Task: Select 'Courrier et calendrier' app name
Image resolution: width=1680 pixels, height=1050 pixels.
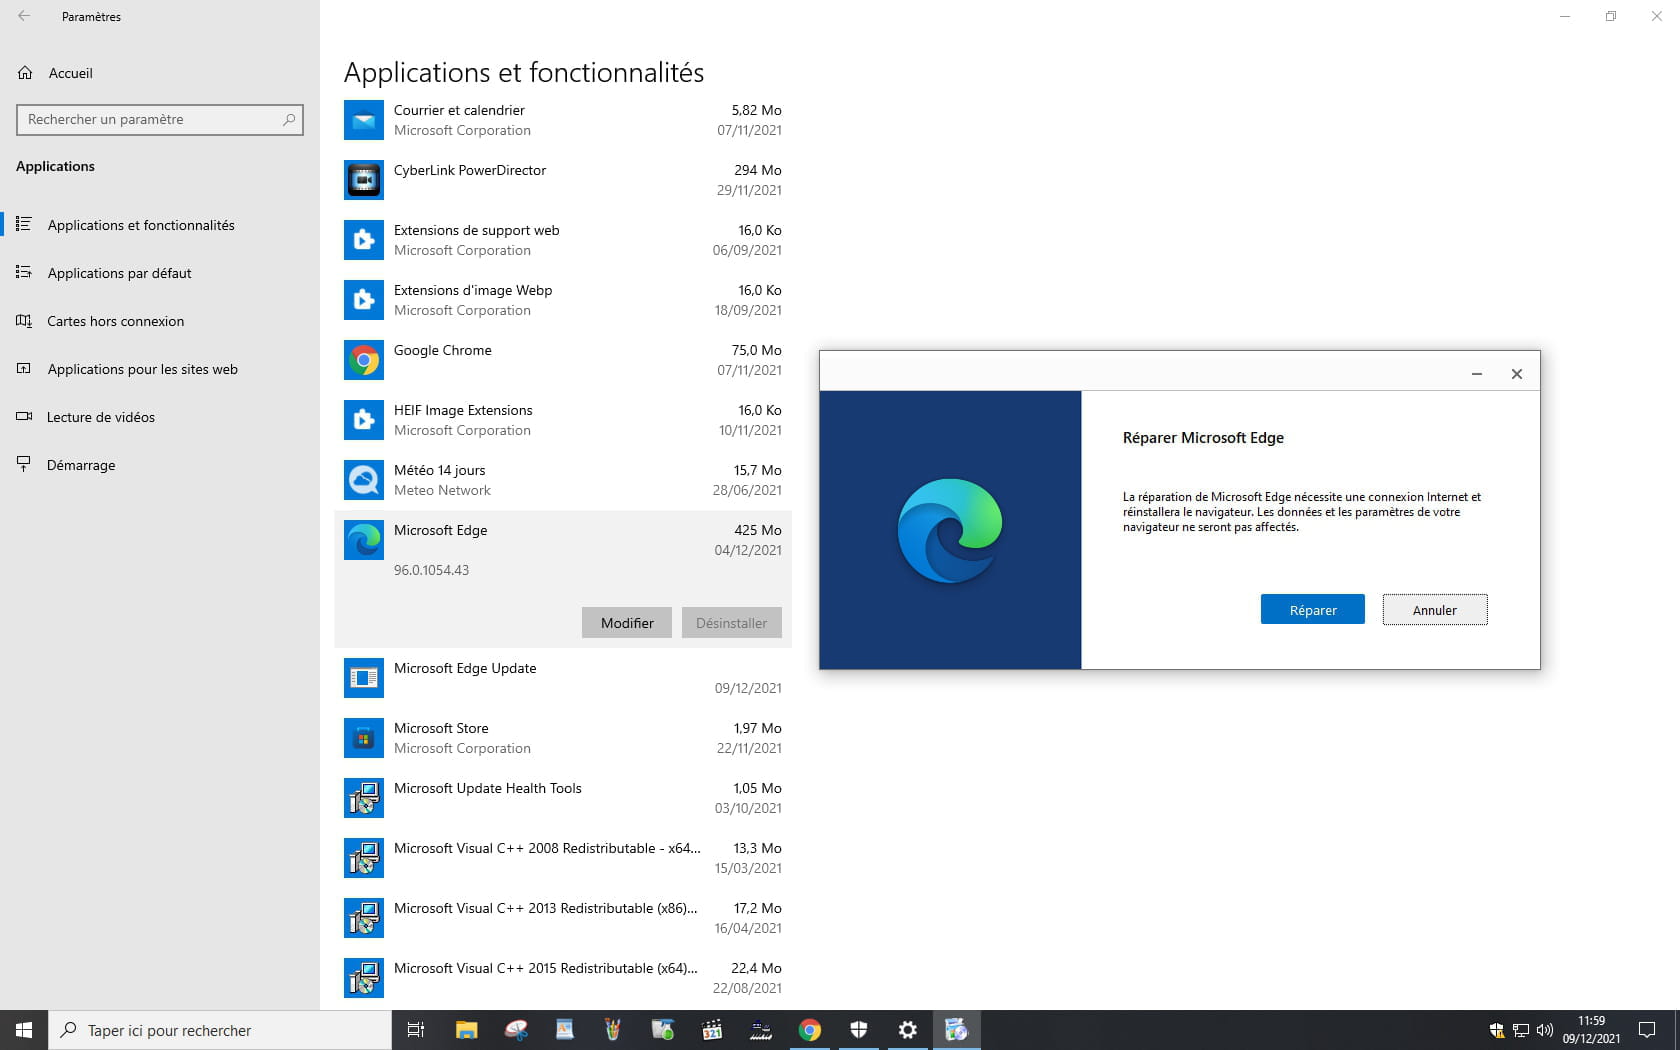Action: point(459,110)
